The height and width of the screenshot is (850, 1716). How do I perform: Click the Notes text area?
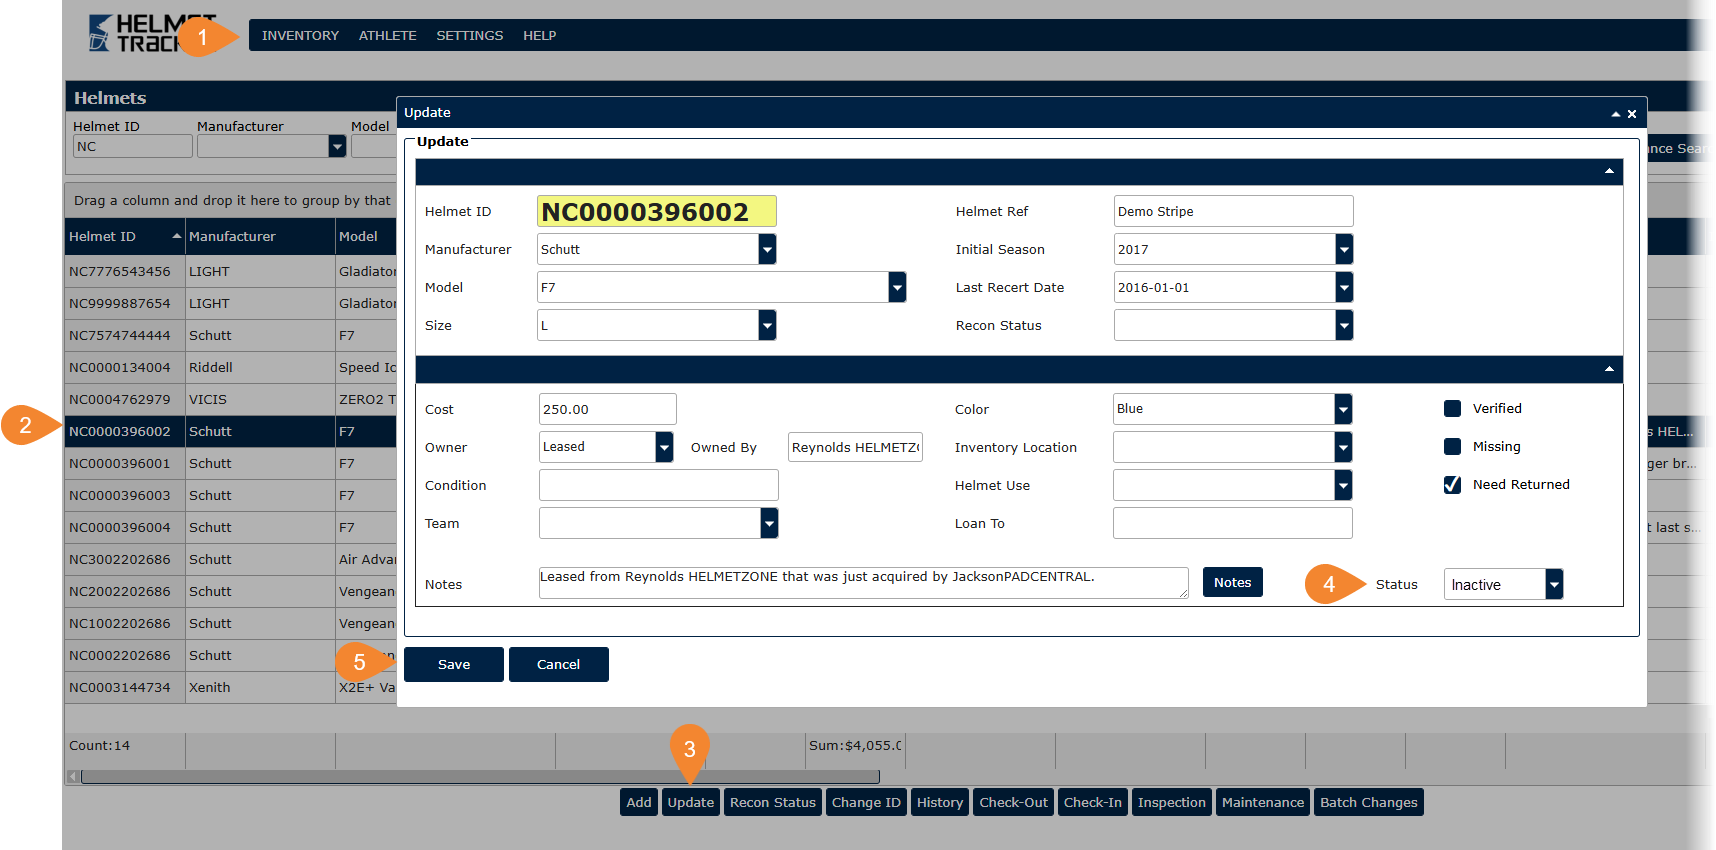(863, 583)
